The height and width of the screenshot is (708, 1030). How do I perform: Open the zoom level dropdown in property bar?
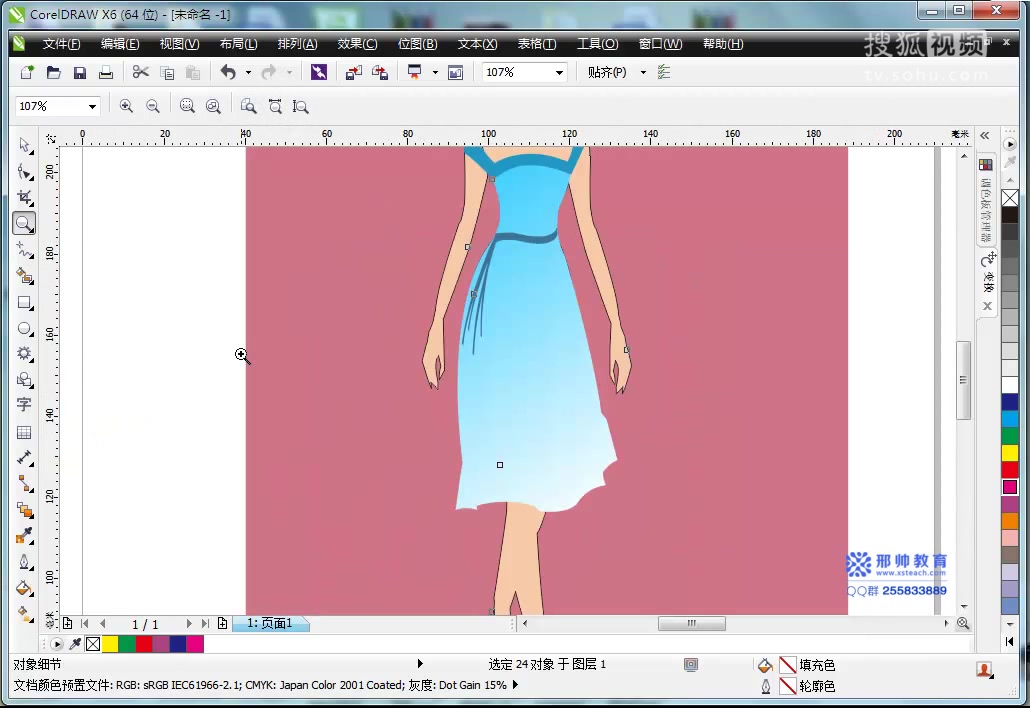point(92,106)
